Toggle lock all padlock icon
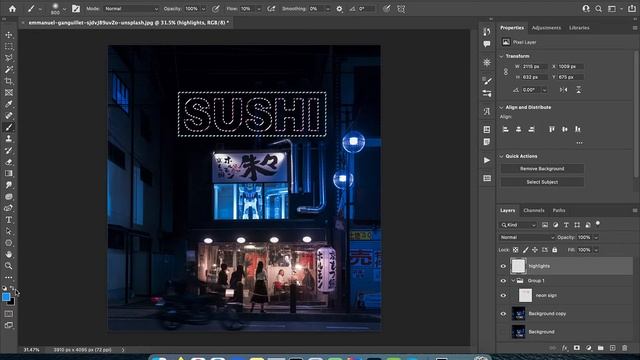This screenshot has height=360, width=640. click(x=554, y=250)
